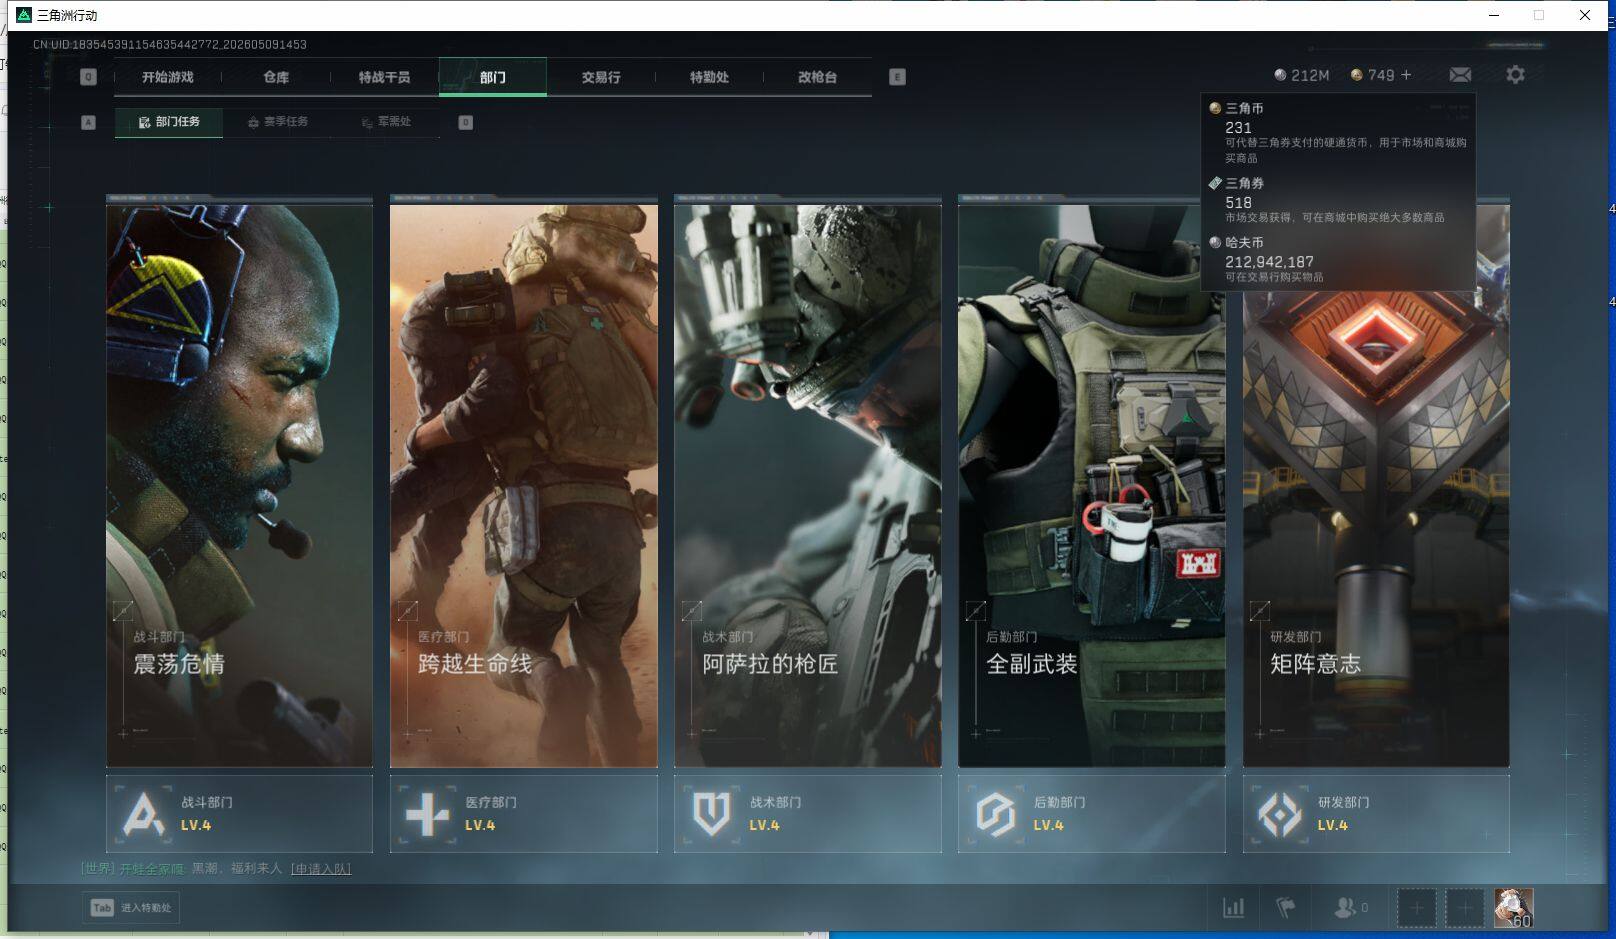The height and width of the screenshot is (939, 1616).
Task: Click the 研发部门 diamond emblem icon
Action: click(1279, 814)
